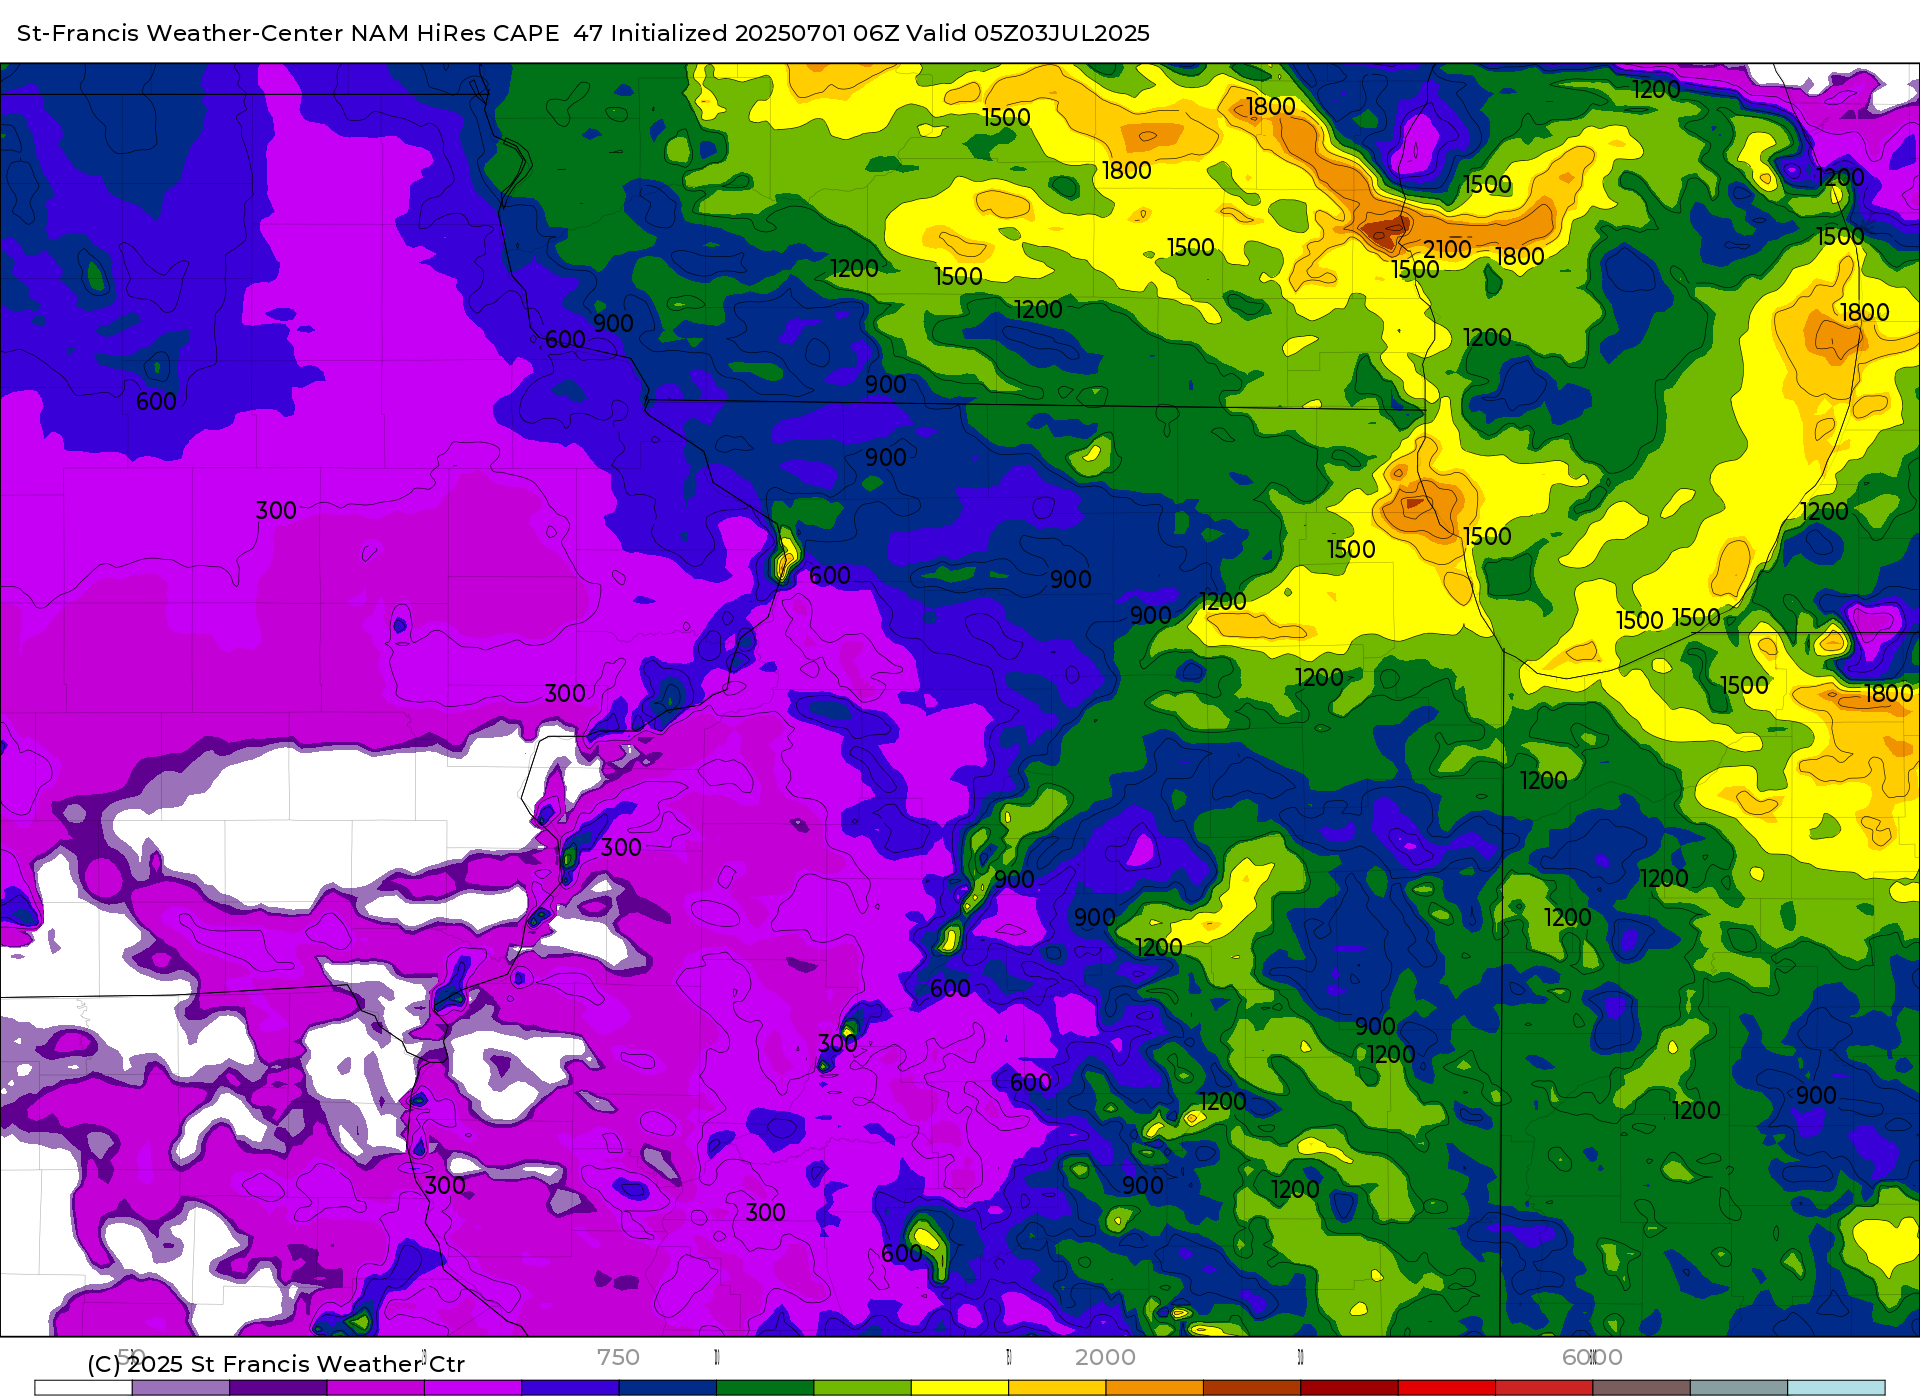
Task: Click the white swatch in the legend bar
Action: point(83,1388)
